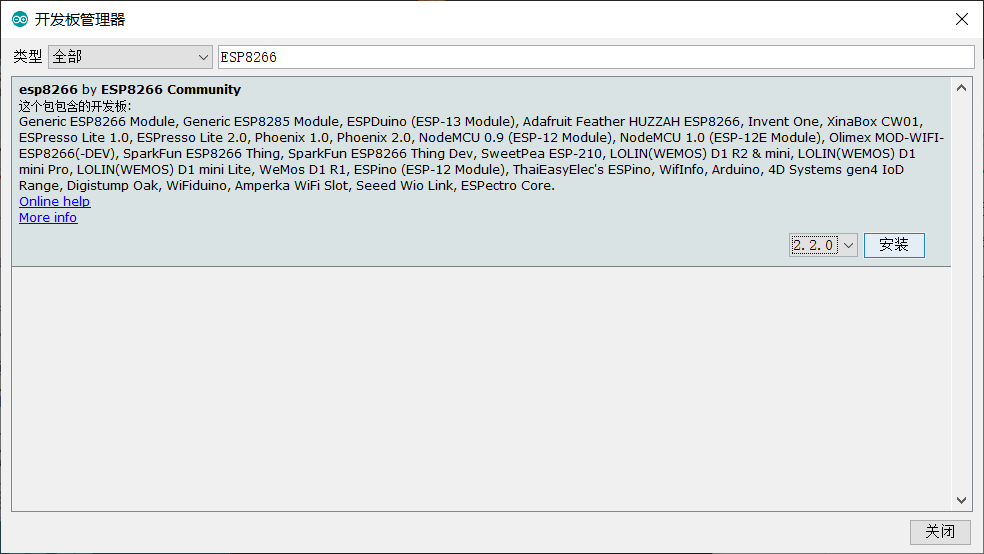The image size is (984, 554).
Task: Open the 类型 filter combo box showing 全部
Action: tap(130, 57)
